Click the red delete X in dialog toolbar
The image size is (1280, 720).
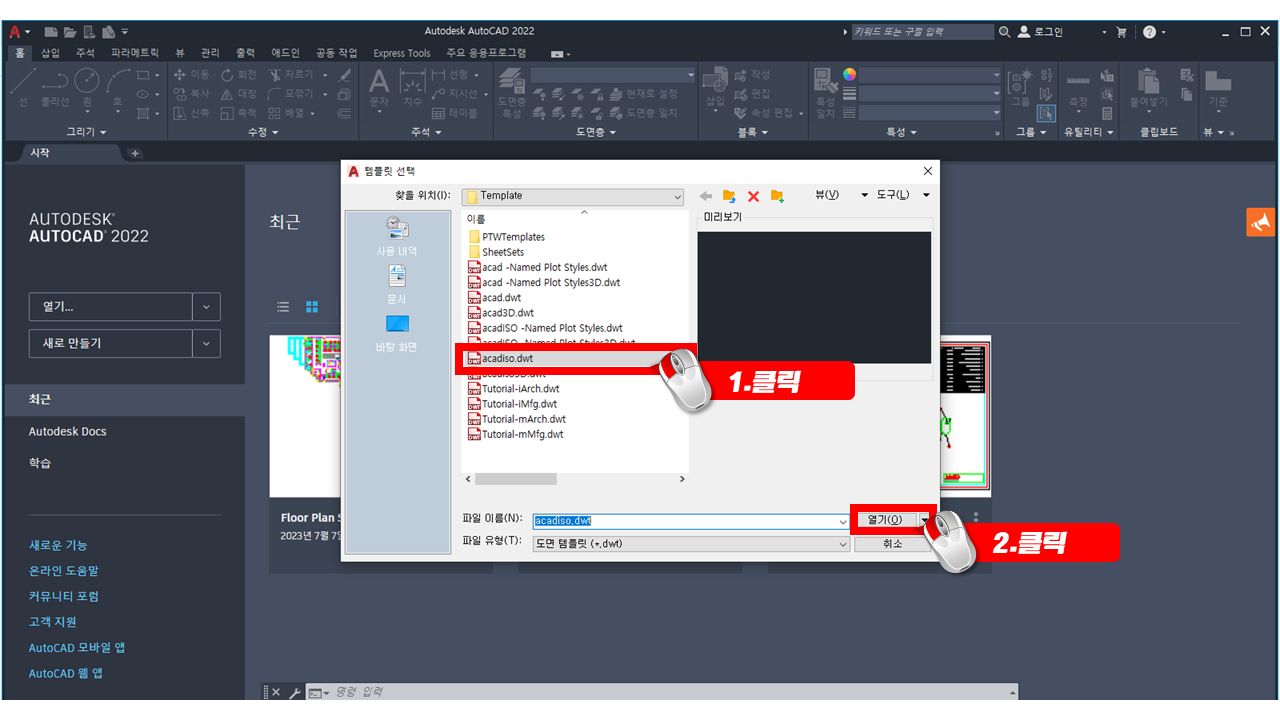point(753,196)
